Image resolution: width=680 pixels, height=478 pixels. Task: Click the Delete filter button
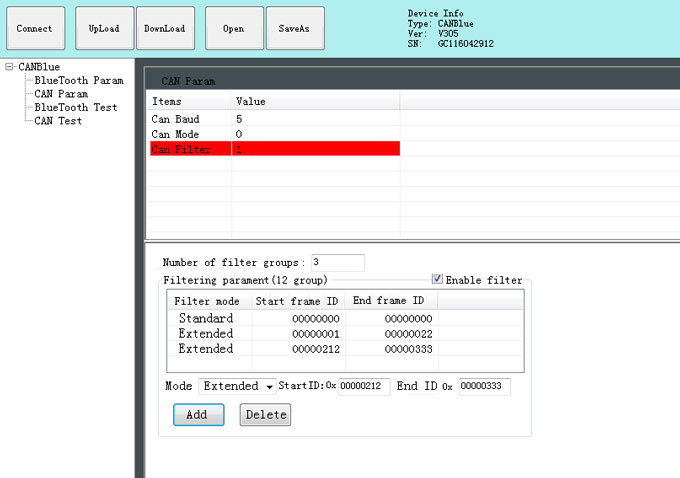tap(265, 415)
